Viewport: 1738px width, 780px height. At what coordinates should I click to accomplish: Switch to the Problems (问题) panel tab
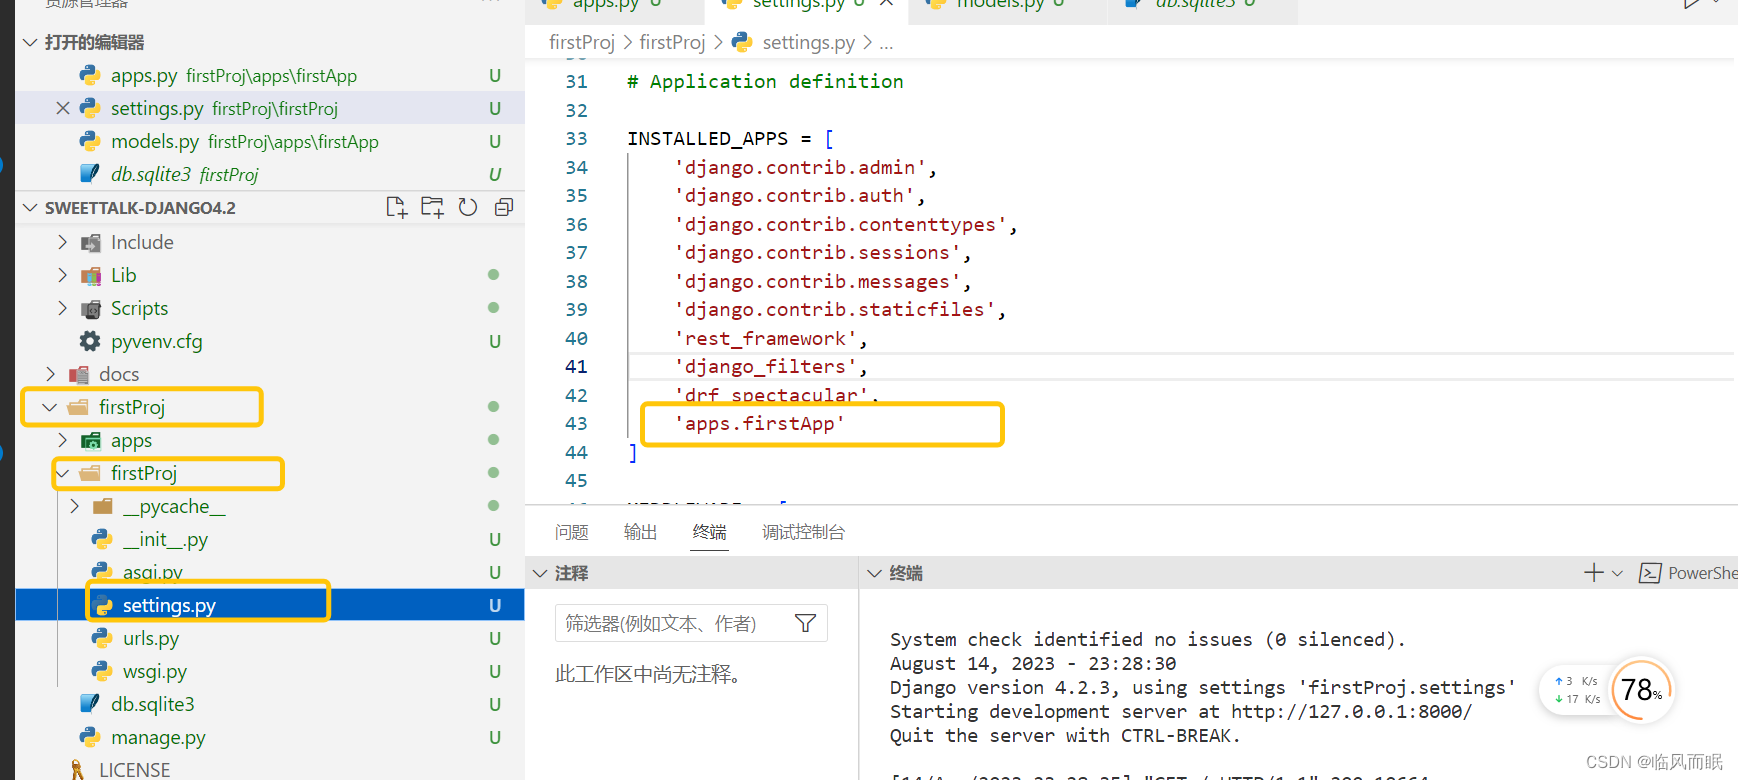pos(572,532)
